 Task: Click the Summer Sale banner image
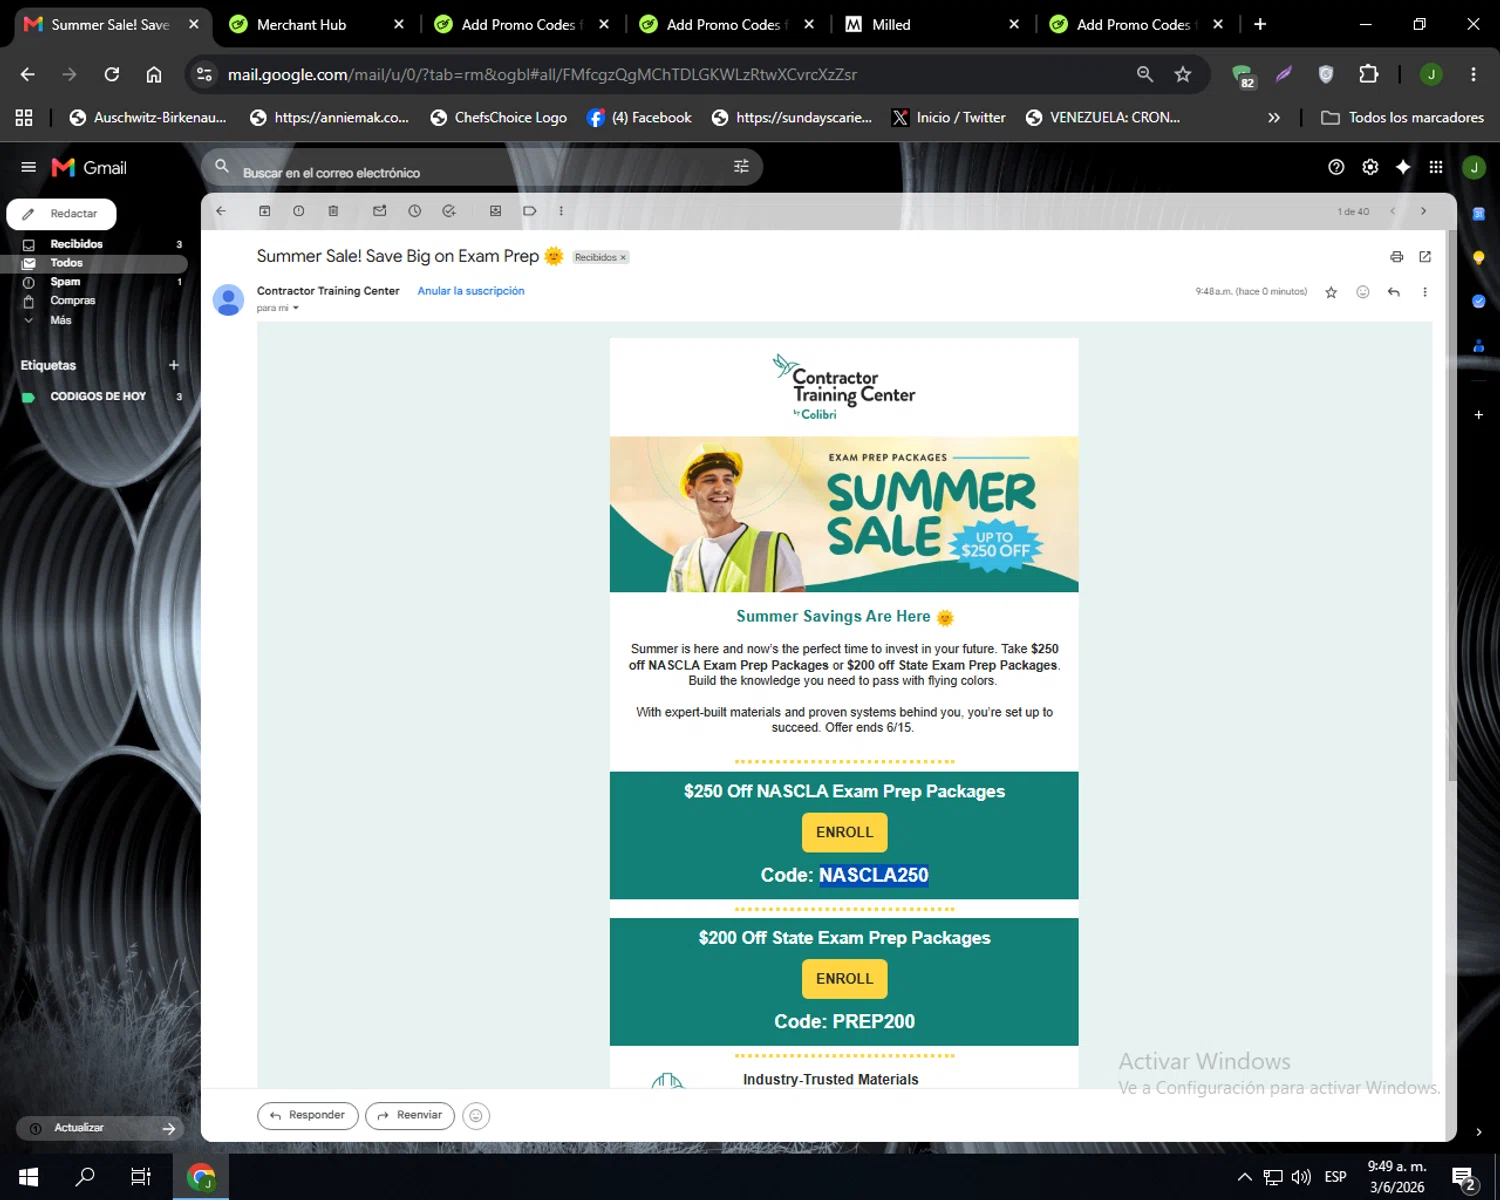(x=844, y=514)
